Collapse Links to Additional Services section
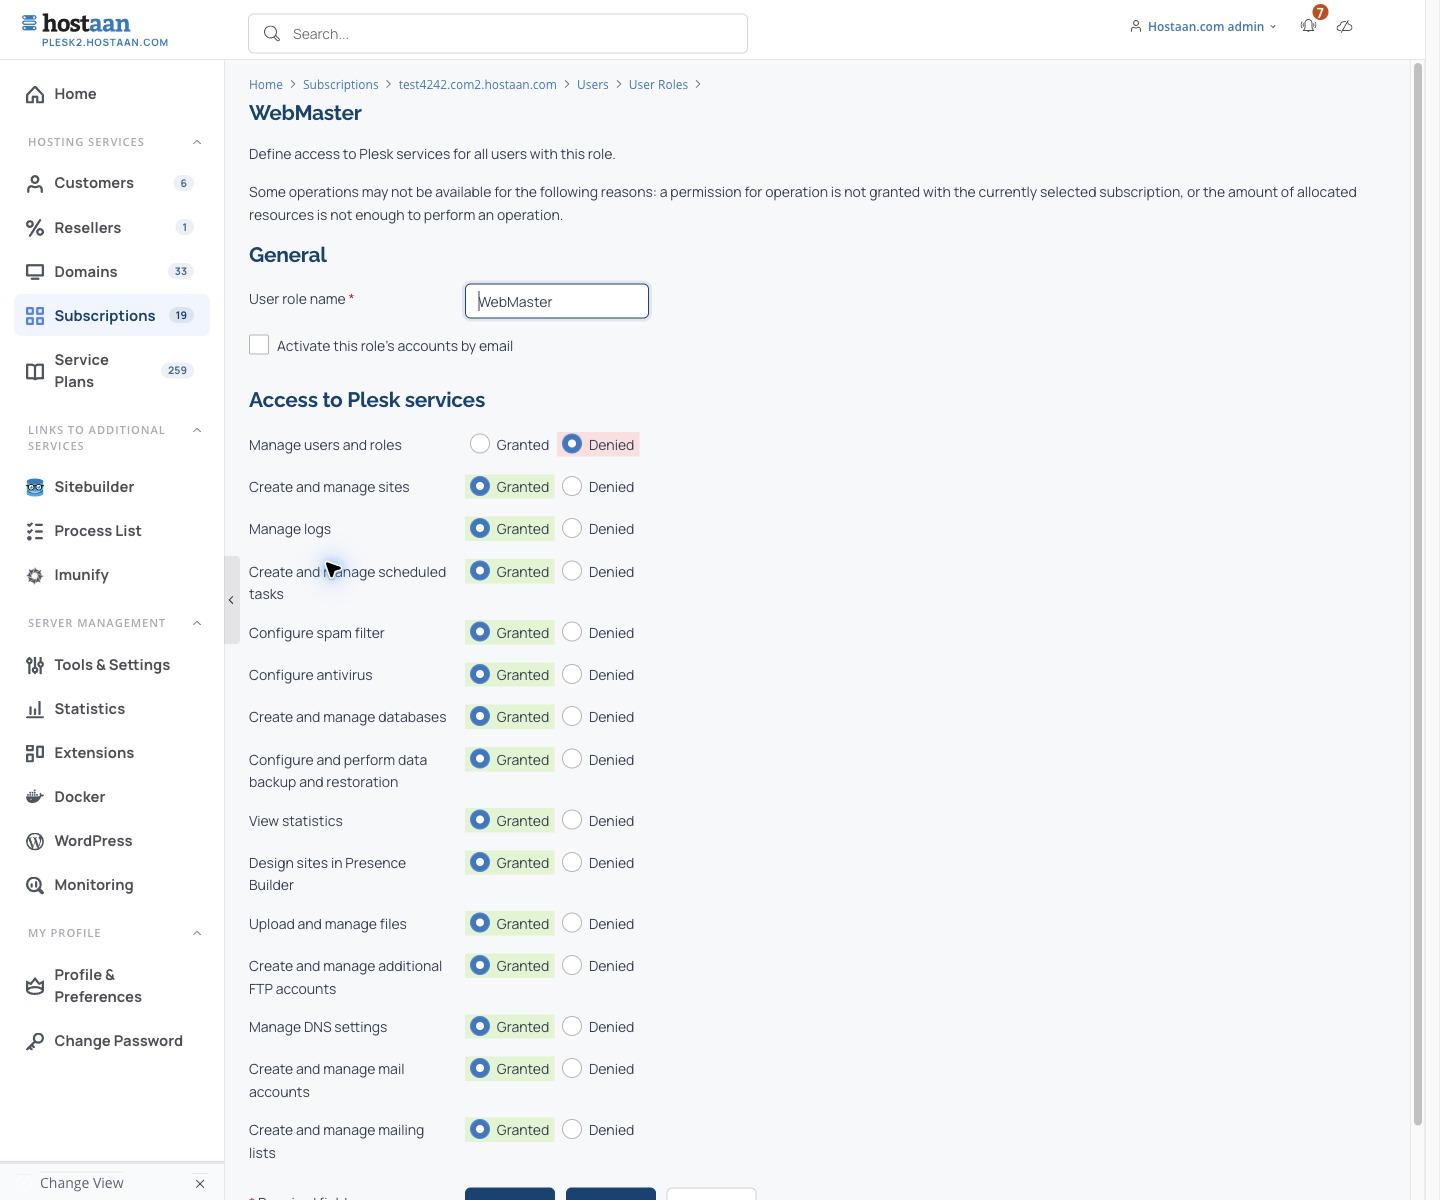Image resolution: width=1440 pixels, height=1200 pixels. coord(197,430)
